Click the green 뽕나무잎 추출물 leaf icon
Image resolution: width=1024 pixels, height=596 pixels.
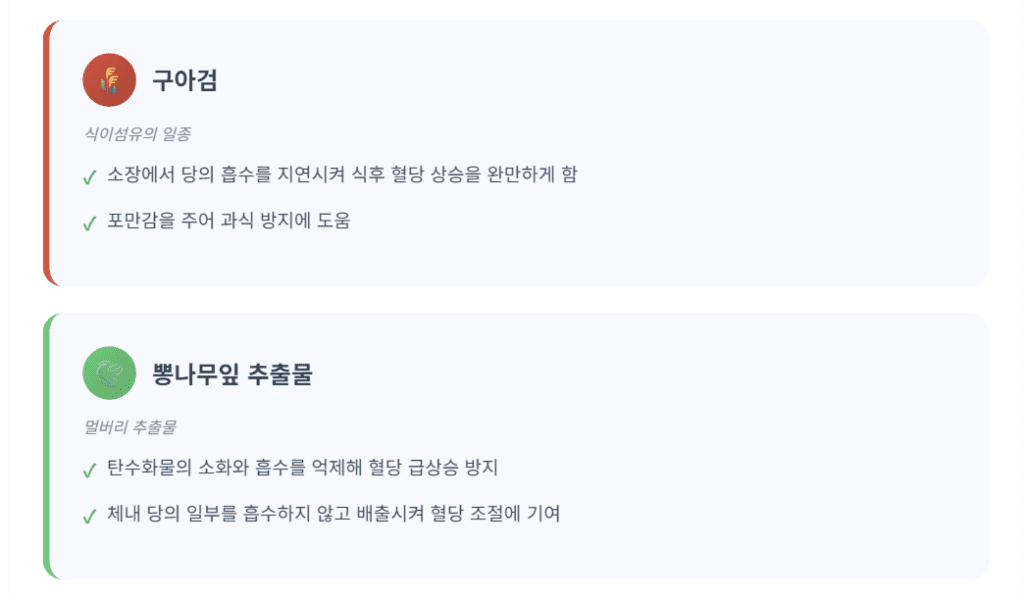coord(109,373)
